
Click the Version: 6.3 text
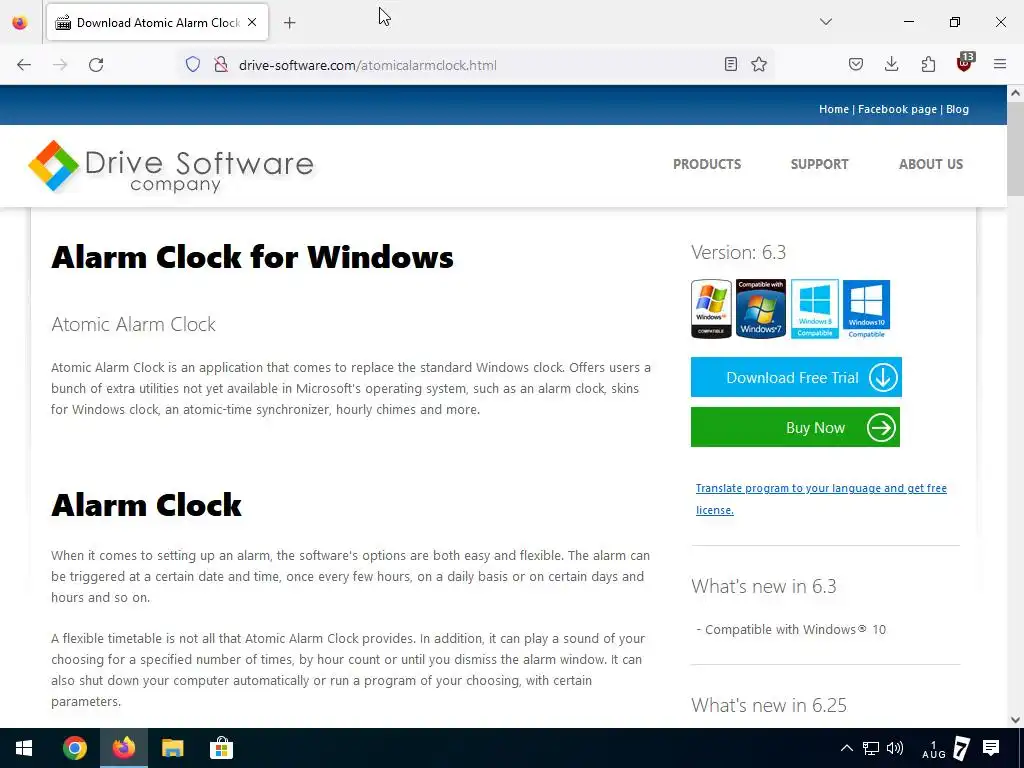[739, 252]
